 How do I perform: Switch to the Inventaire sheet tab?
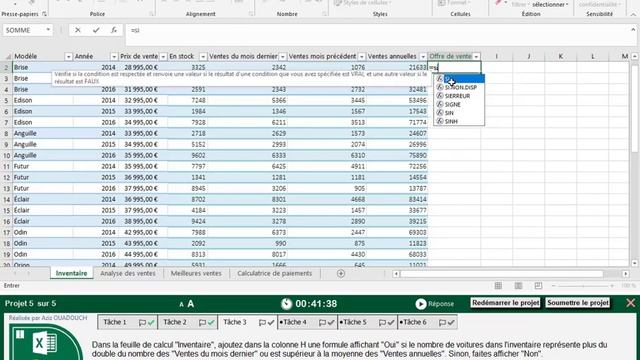71,273
